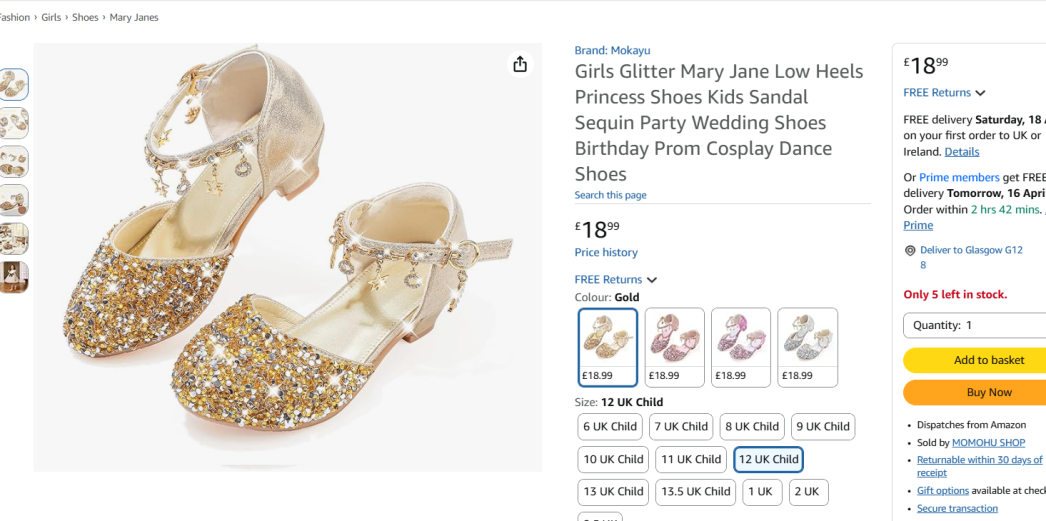Click the location pin icon beside Deliver to Glasgow
The width and height of the screenshot is (1046, 521).
910,251
